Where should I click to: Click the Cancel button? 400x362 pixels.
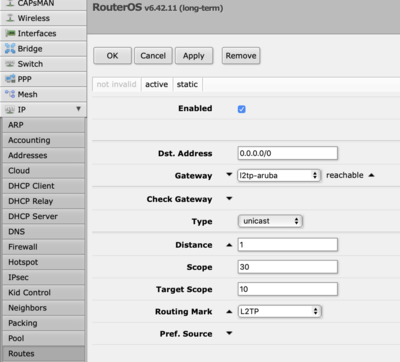click(153, 56)
